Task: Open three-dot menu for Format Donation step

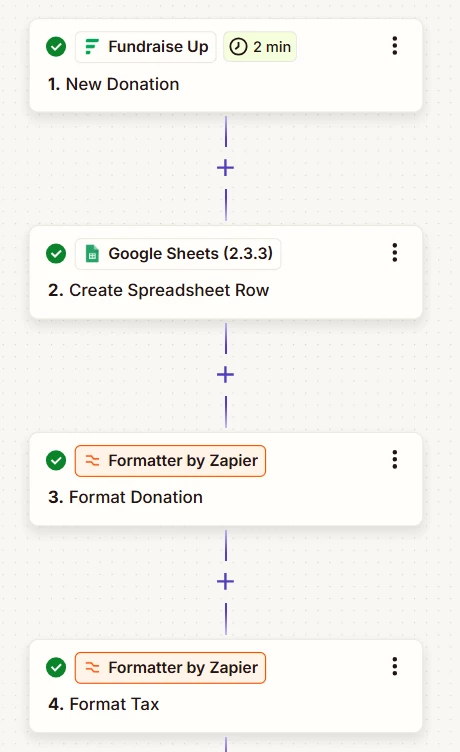Action: pos(395,459)
